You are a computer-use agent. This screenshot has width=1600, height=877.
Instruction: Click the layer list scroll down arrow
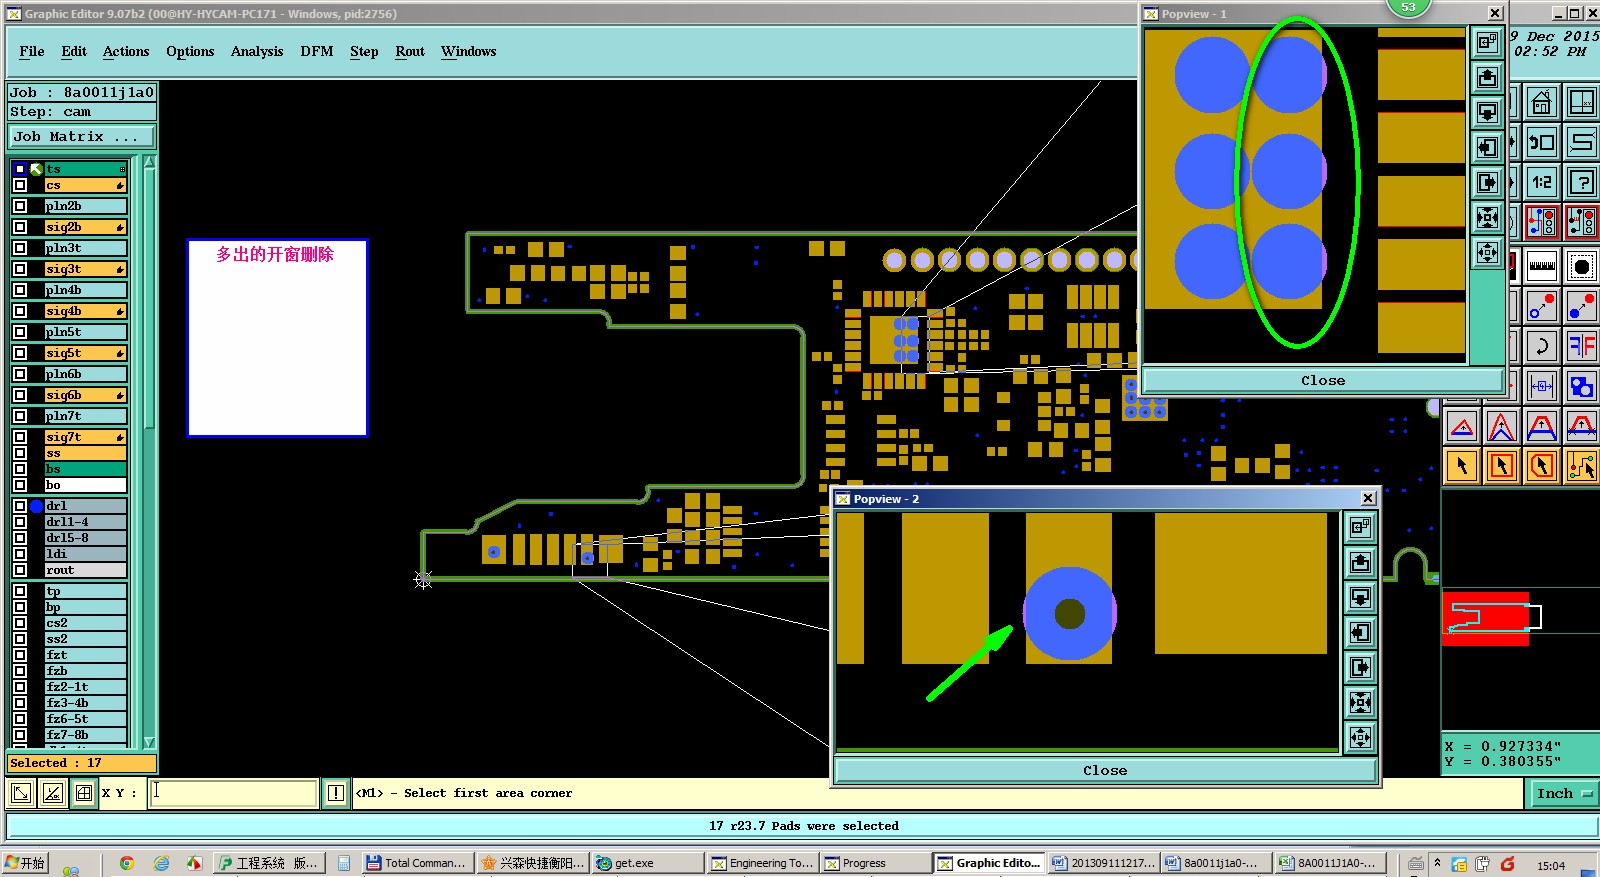click(149, 742)
